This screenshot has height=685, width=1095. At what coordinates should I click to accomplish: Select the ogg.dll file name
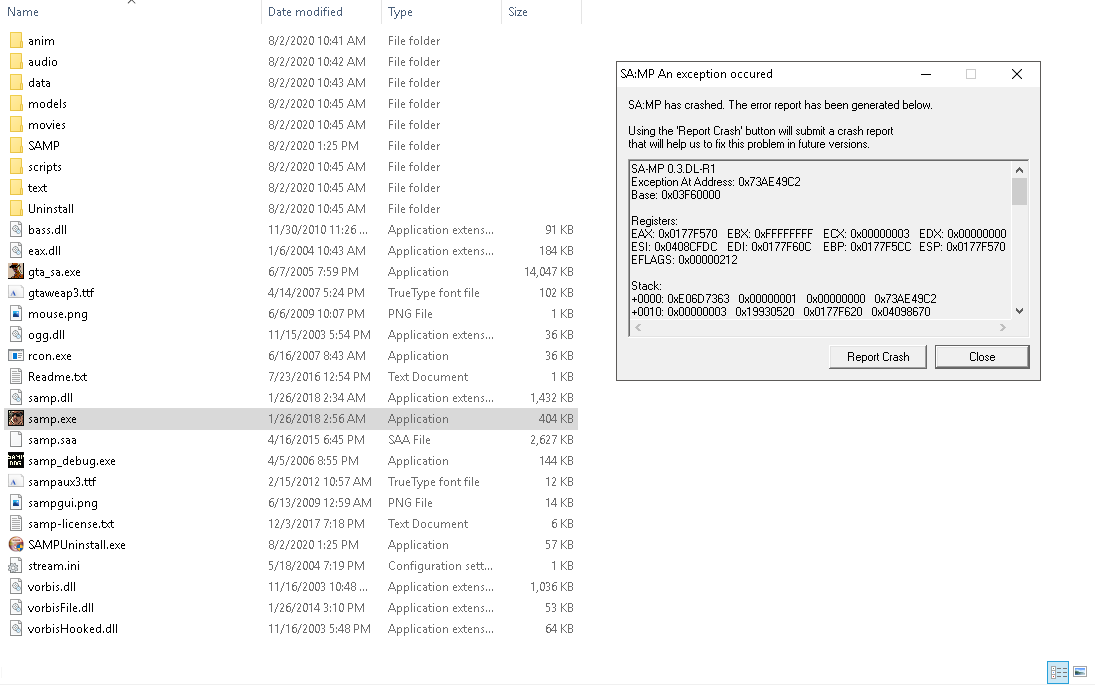click(46, 334)
